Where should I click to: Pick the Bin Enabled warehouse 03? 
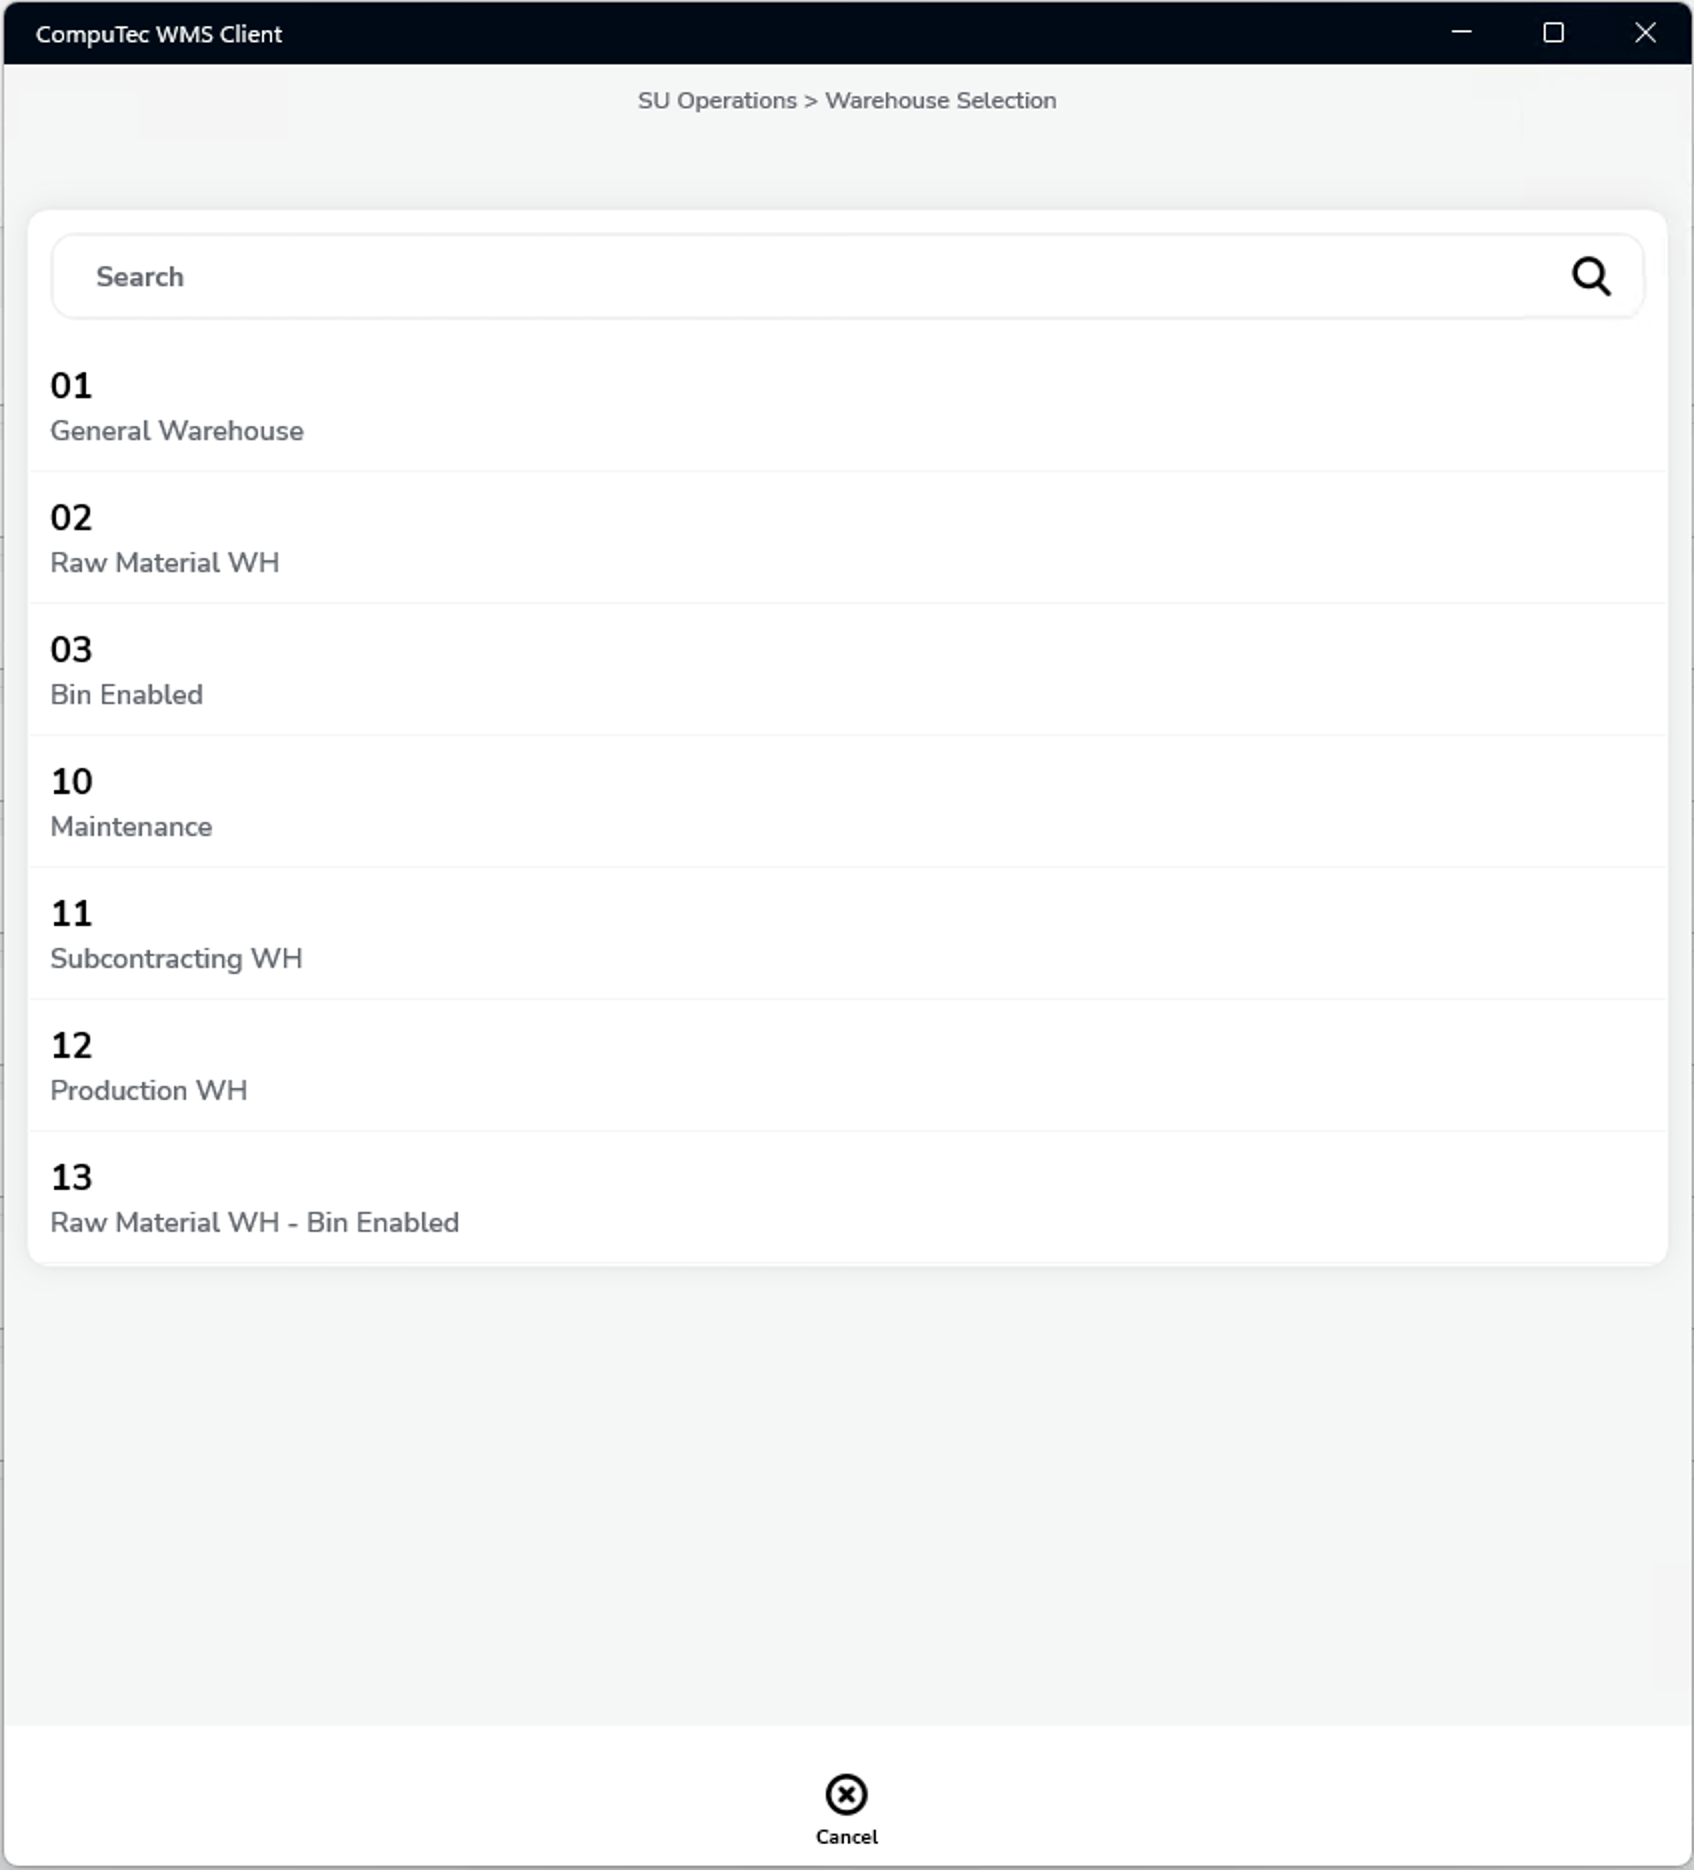pos(127,695)
